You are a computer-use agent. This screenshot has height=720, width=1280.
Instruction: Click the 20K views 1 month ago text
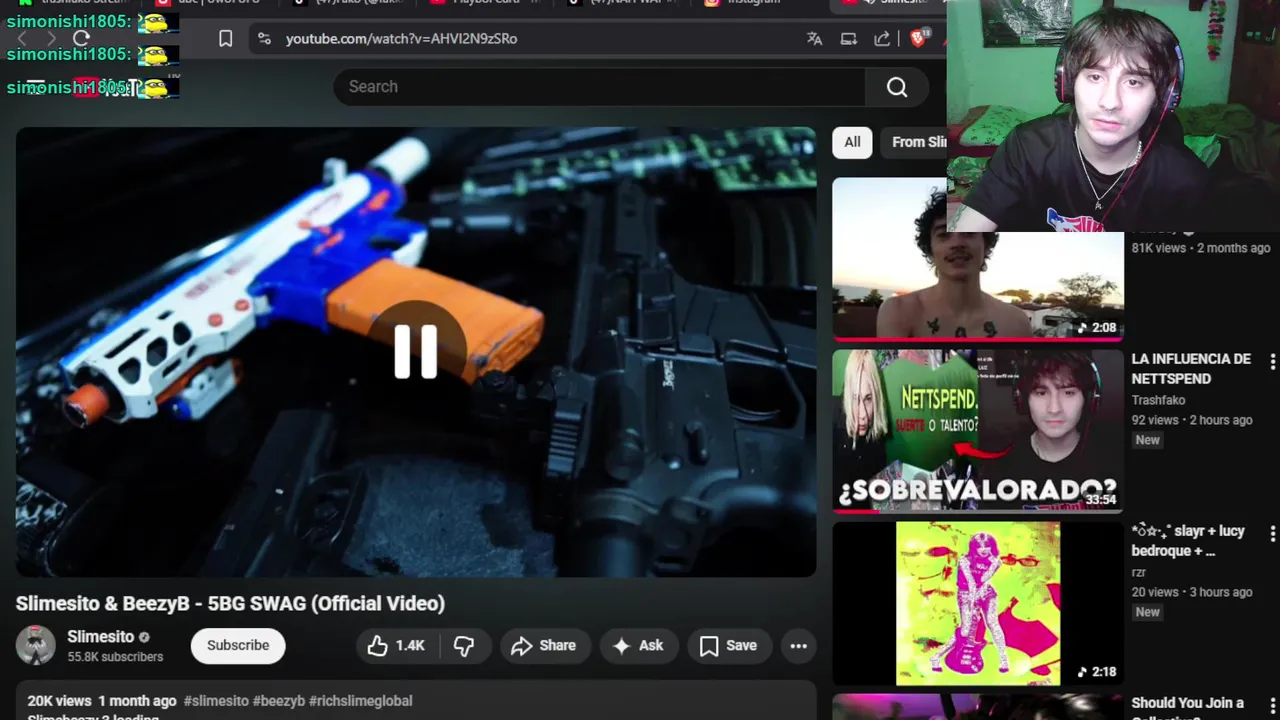point(102,701)
